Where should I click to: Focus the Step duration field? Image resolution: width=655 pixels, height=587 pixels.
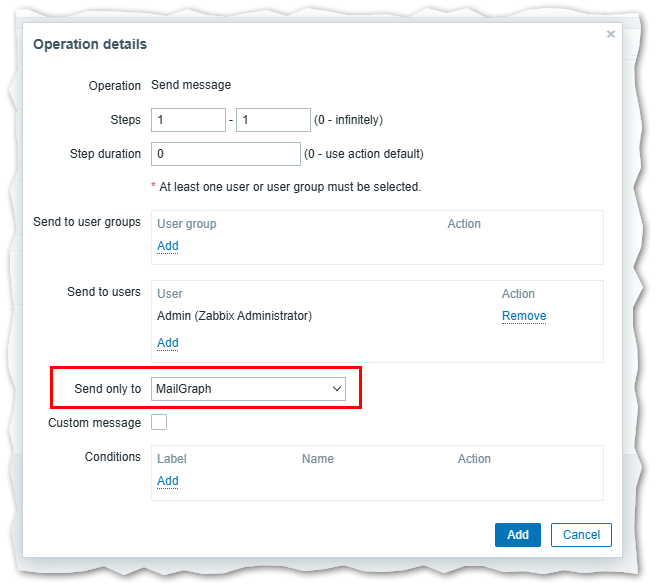tap(225, 154)
